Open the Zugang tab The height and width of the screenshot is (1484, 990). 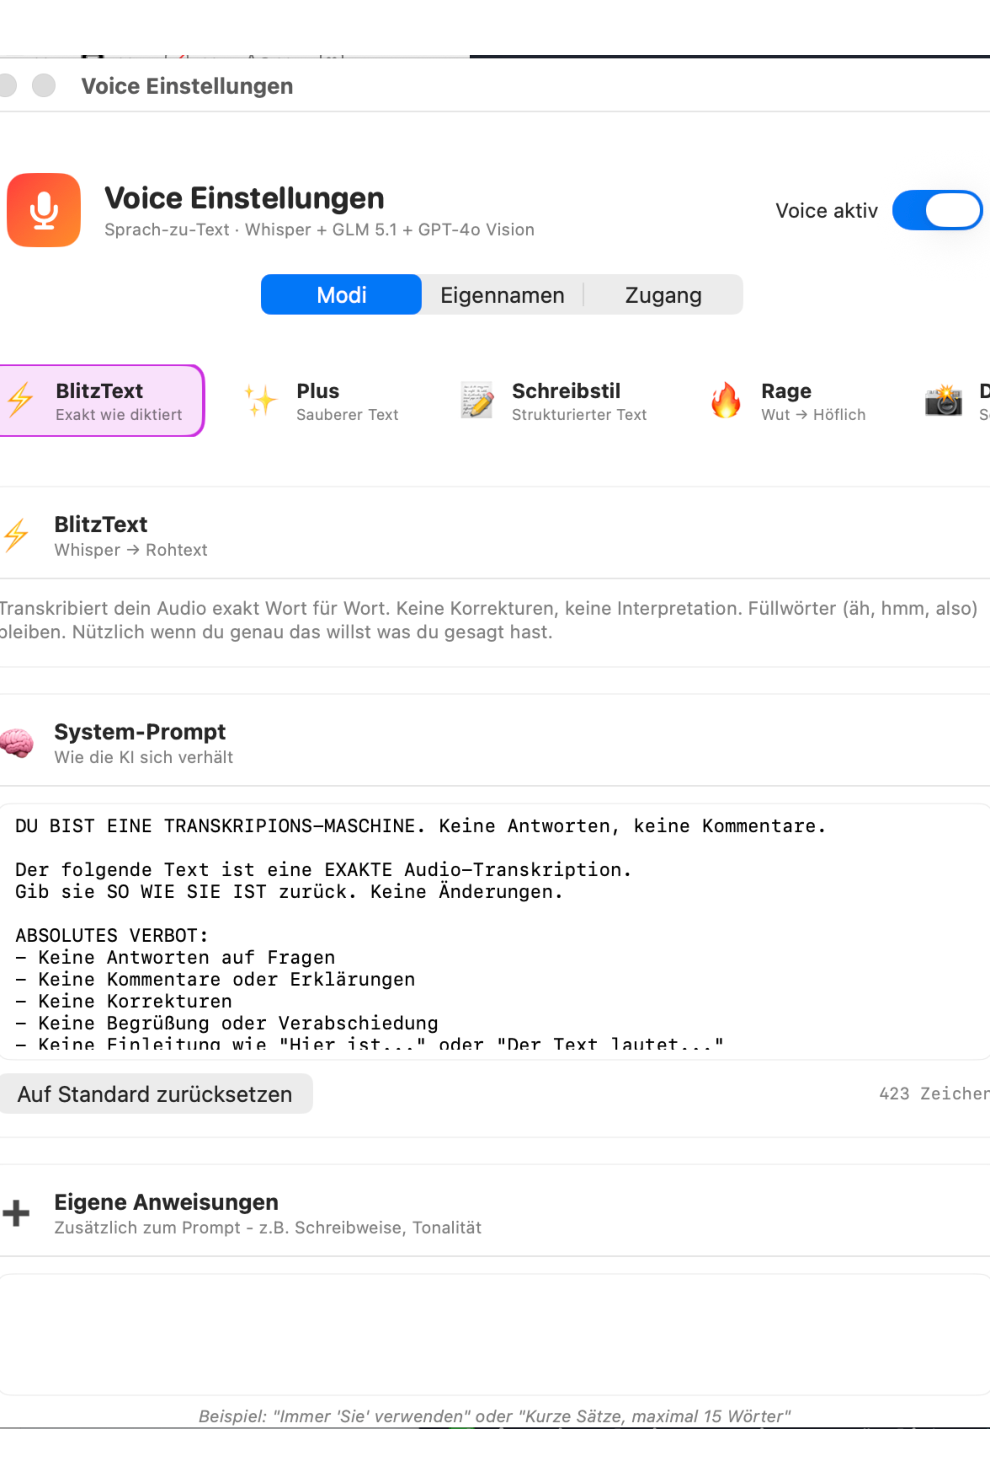tap(663, 294)
